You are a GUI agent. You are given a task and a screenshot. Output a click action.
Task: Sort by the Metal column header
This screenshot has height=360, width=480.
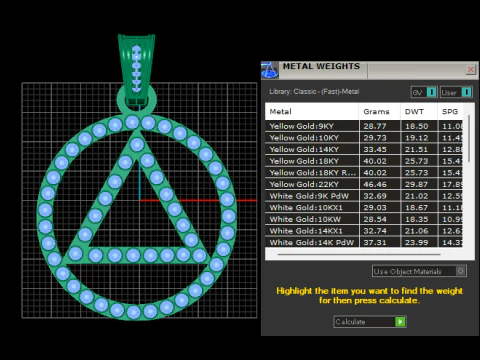coord(312,111)
